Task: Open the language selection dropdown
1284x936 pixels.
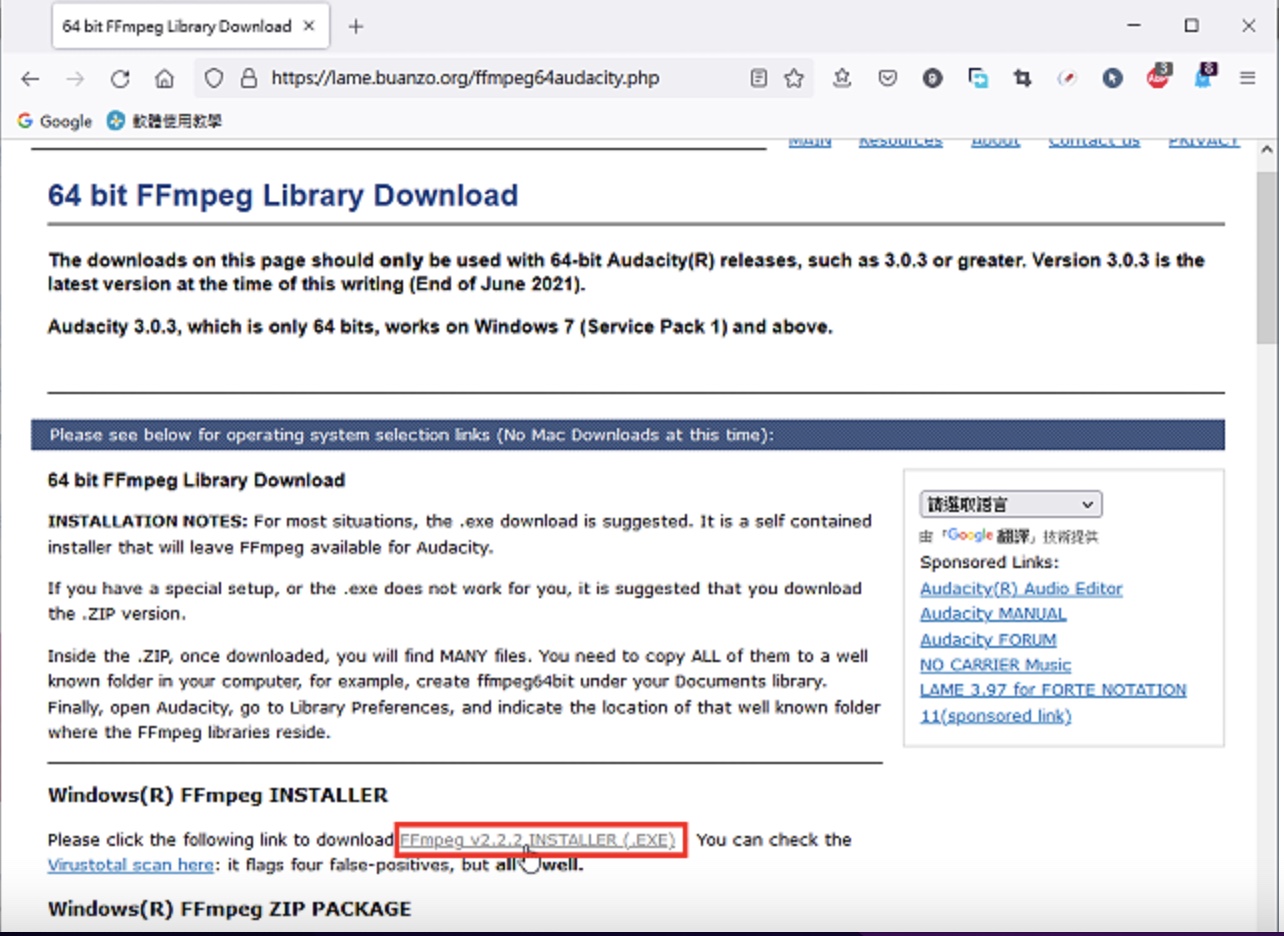Action: [x=1010, y=504]
